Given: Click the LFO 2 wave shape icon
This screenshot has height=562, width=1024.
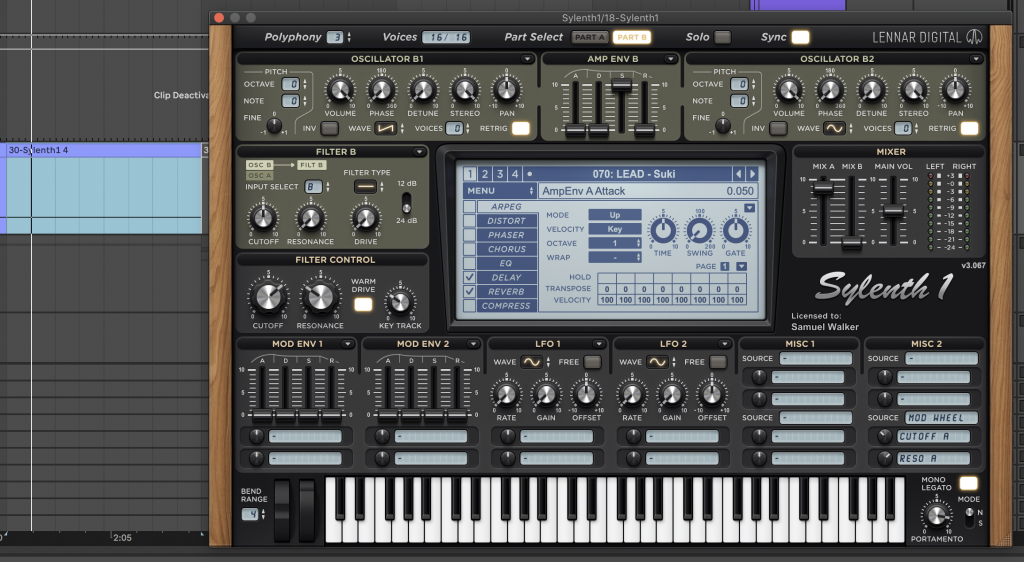Looking at the screenshot, I should pos(656,362).
